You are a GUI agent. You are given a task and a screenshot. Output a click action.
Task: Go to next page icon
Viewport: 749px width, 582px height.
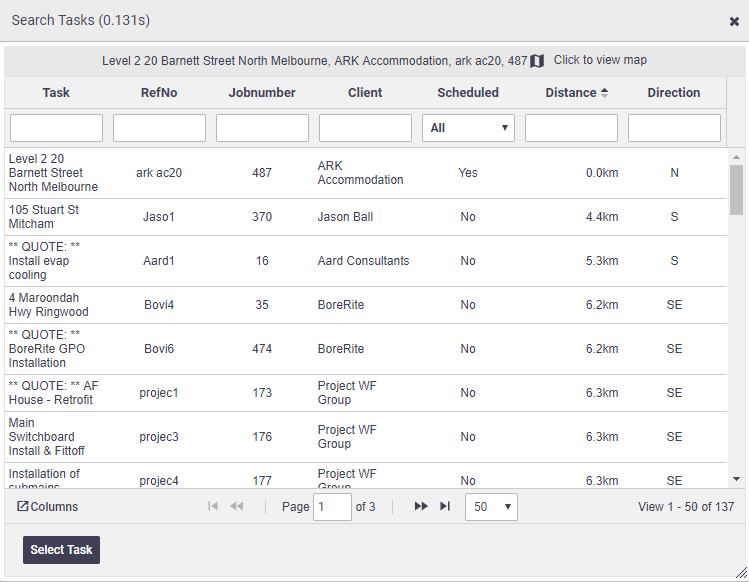tap(421, 506)
